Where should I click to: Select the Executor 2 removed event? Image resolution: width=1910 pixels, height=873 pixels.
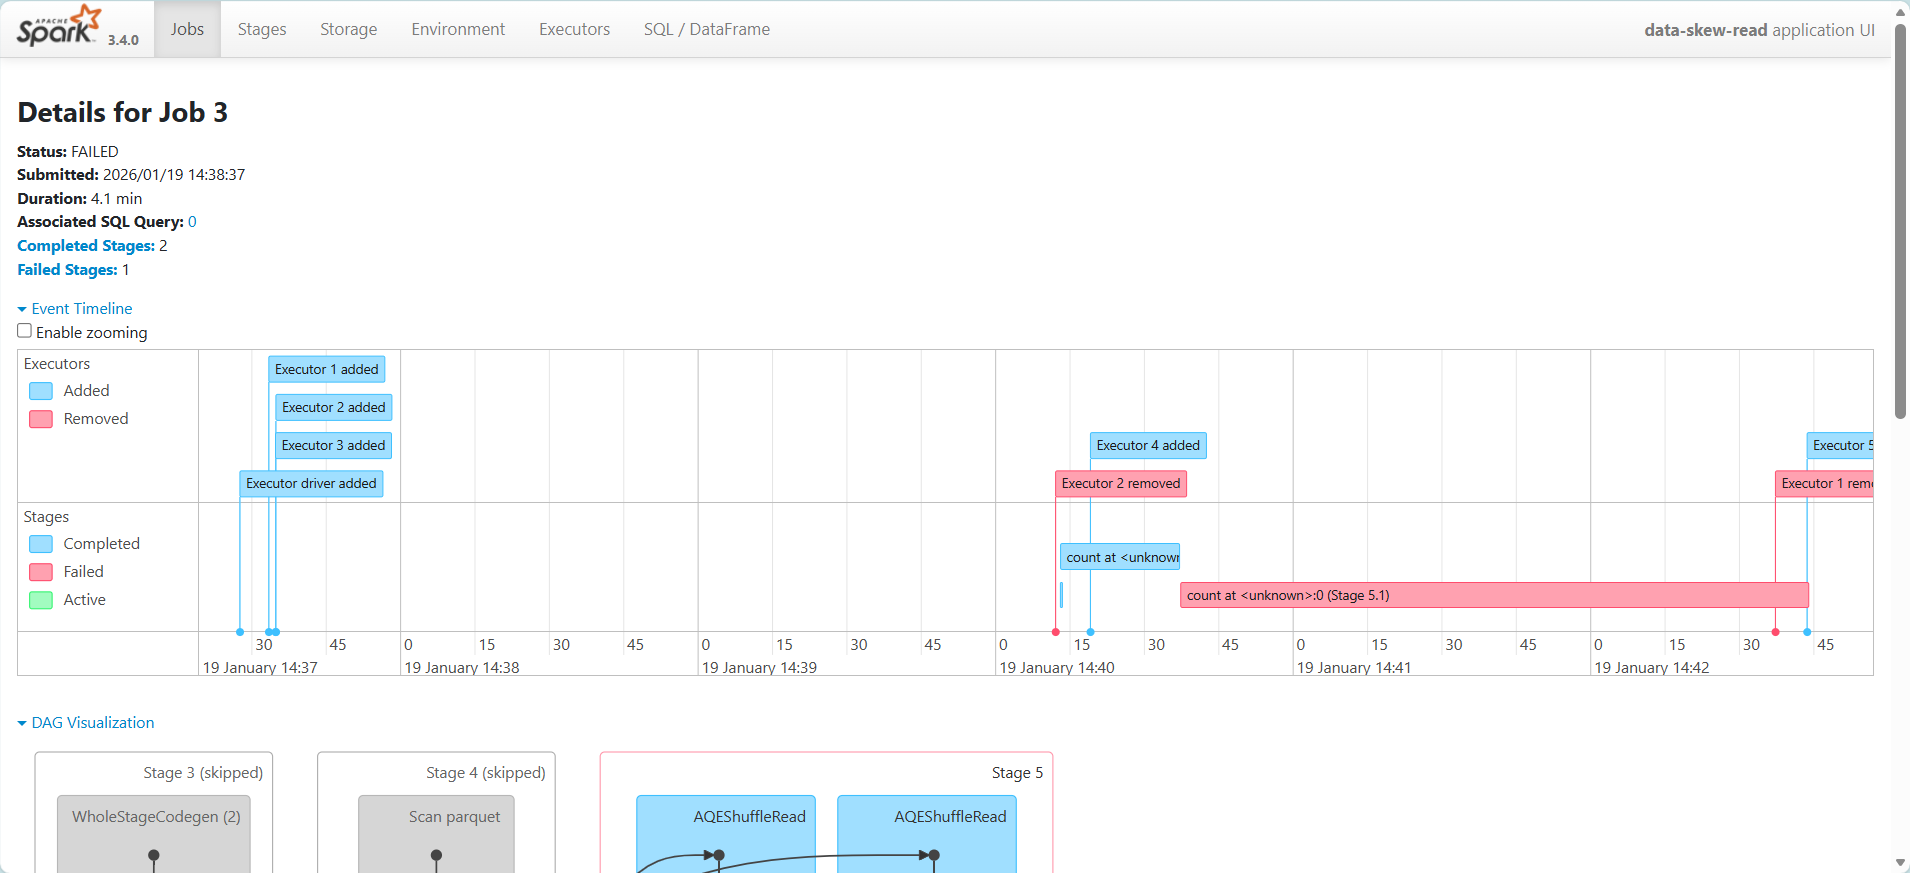pos(1120,484)
